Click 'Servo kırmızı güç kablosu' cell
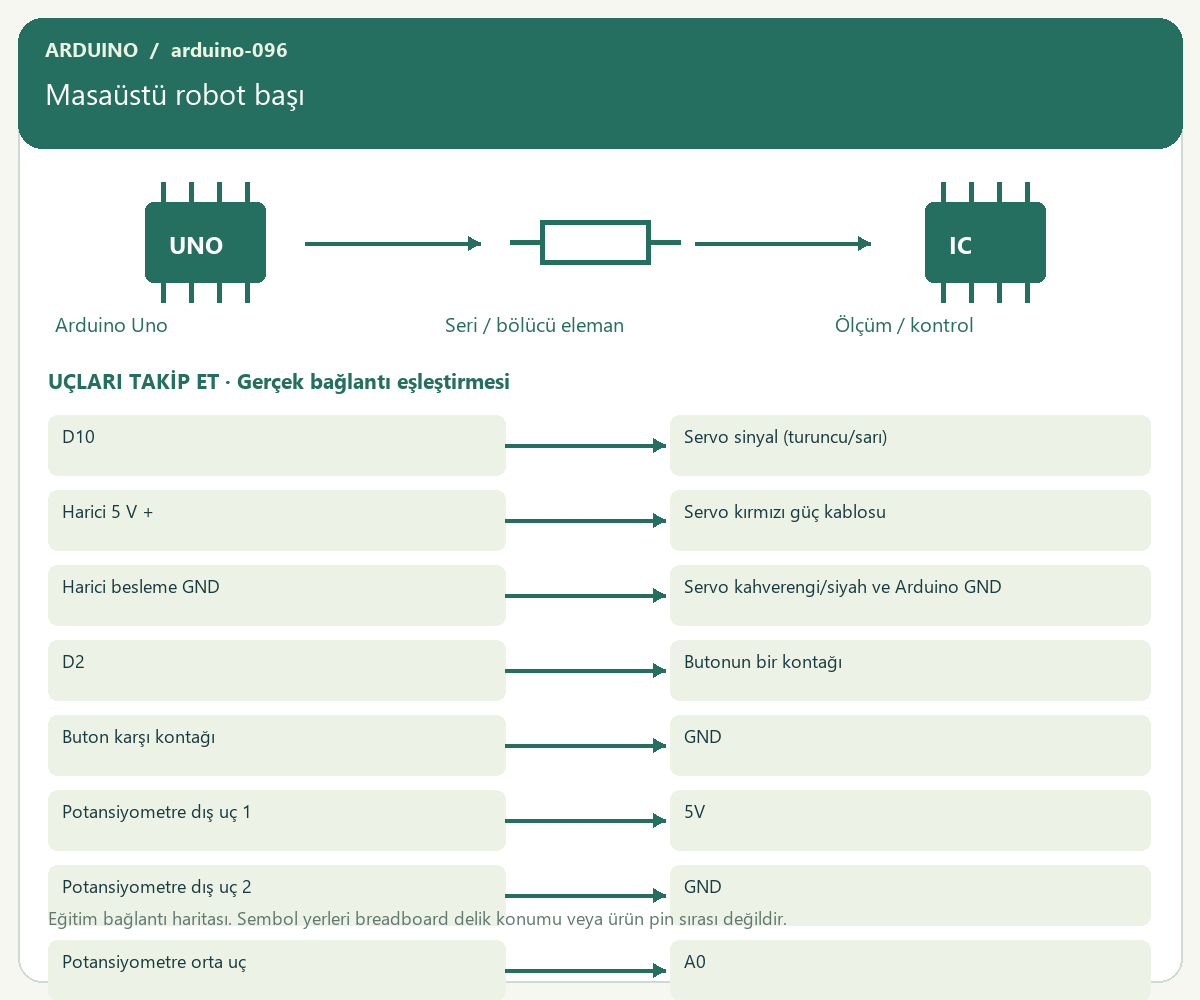Image resolution: width=1200 pixels, height=1000 pixels. point(910,520)
